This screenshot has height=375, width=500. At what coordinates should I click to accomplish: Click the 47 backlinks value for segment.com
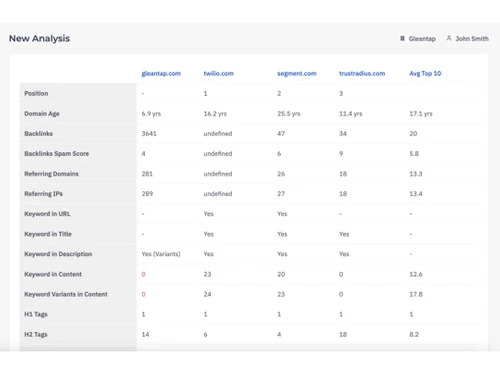pyautogui.click(x=281, y=134)
